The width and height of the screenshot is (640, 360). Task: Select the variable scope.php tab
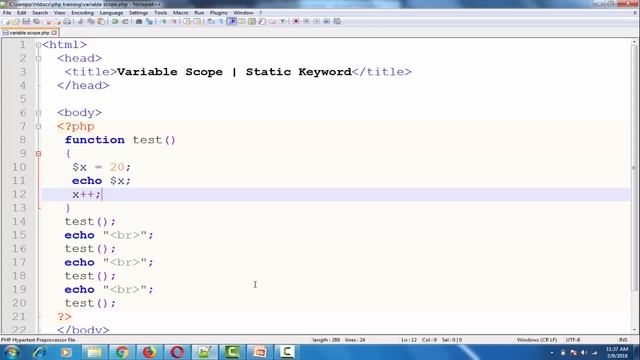point(28,33)
